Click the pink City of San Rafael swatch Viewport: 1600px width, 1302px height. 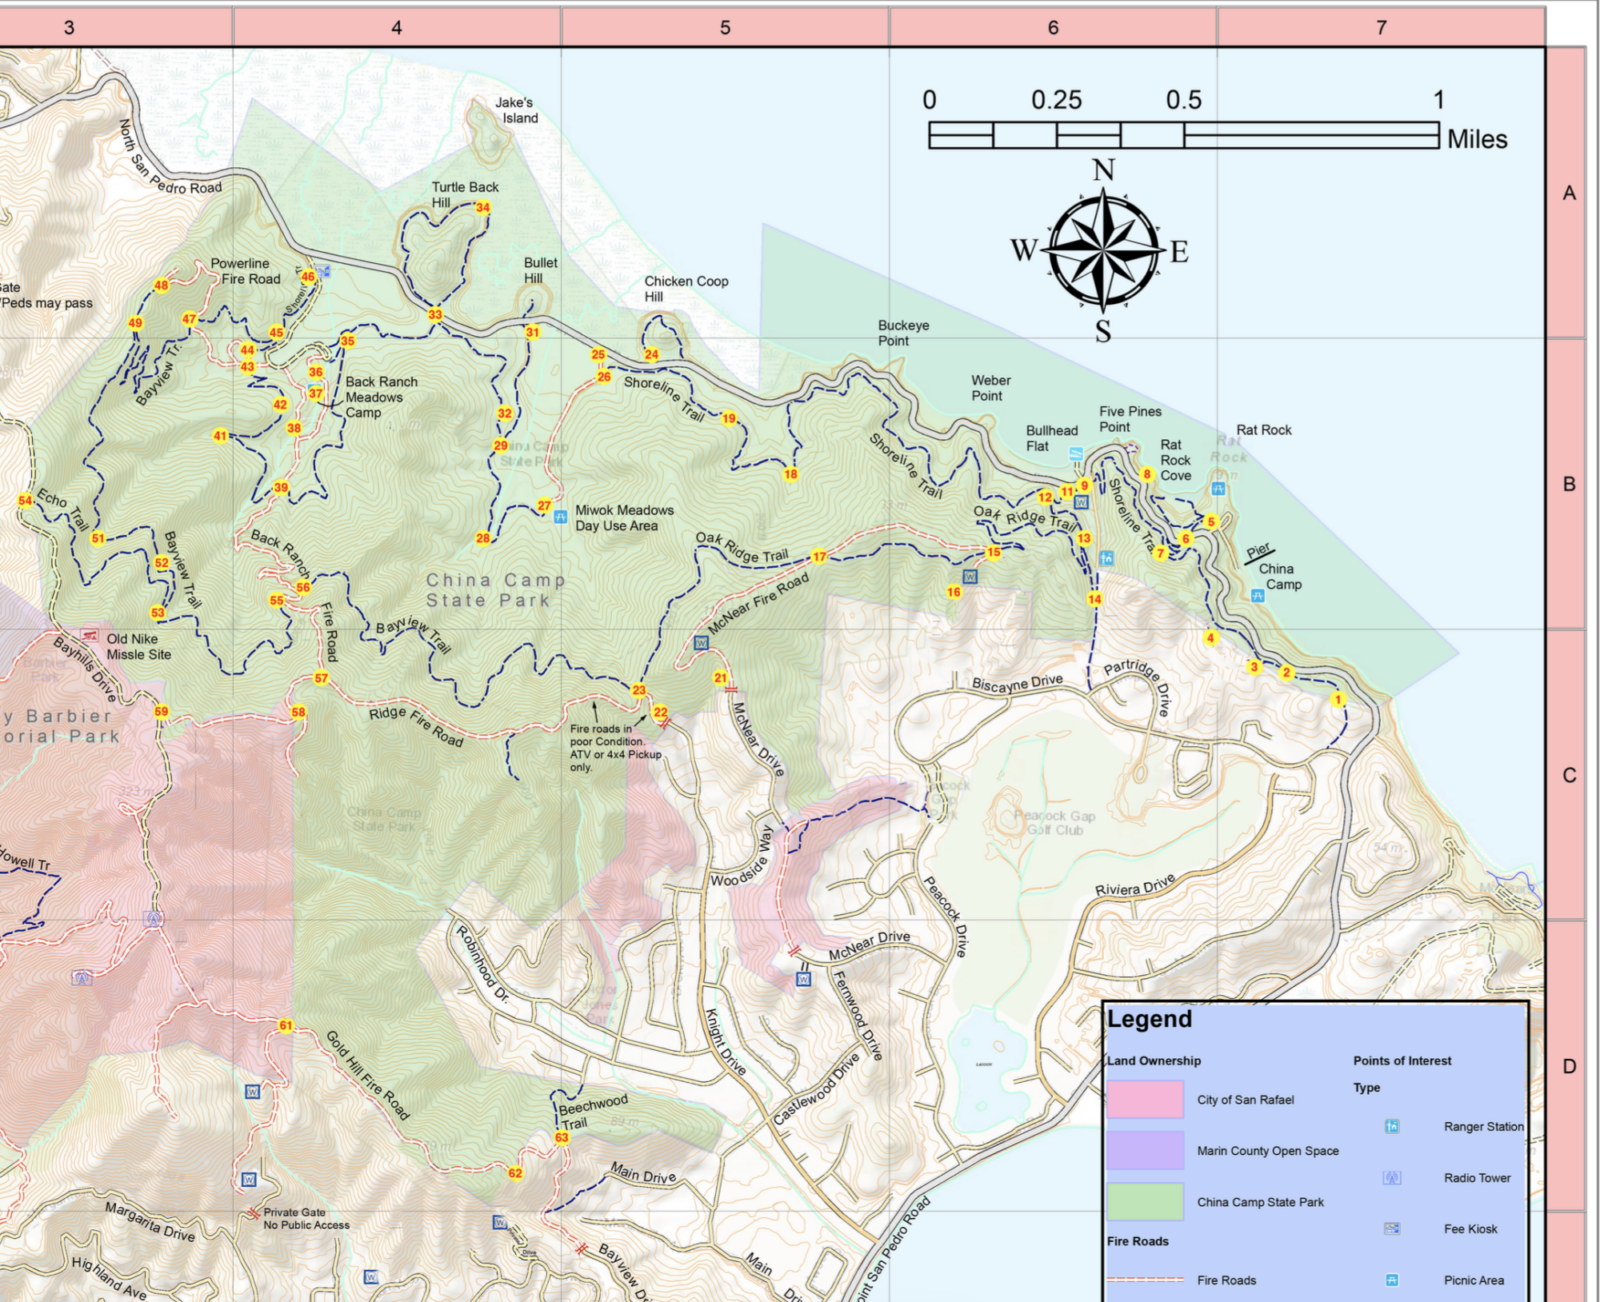tap(1145, 1099)
